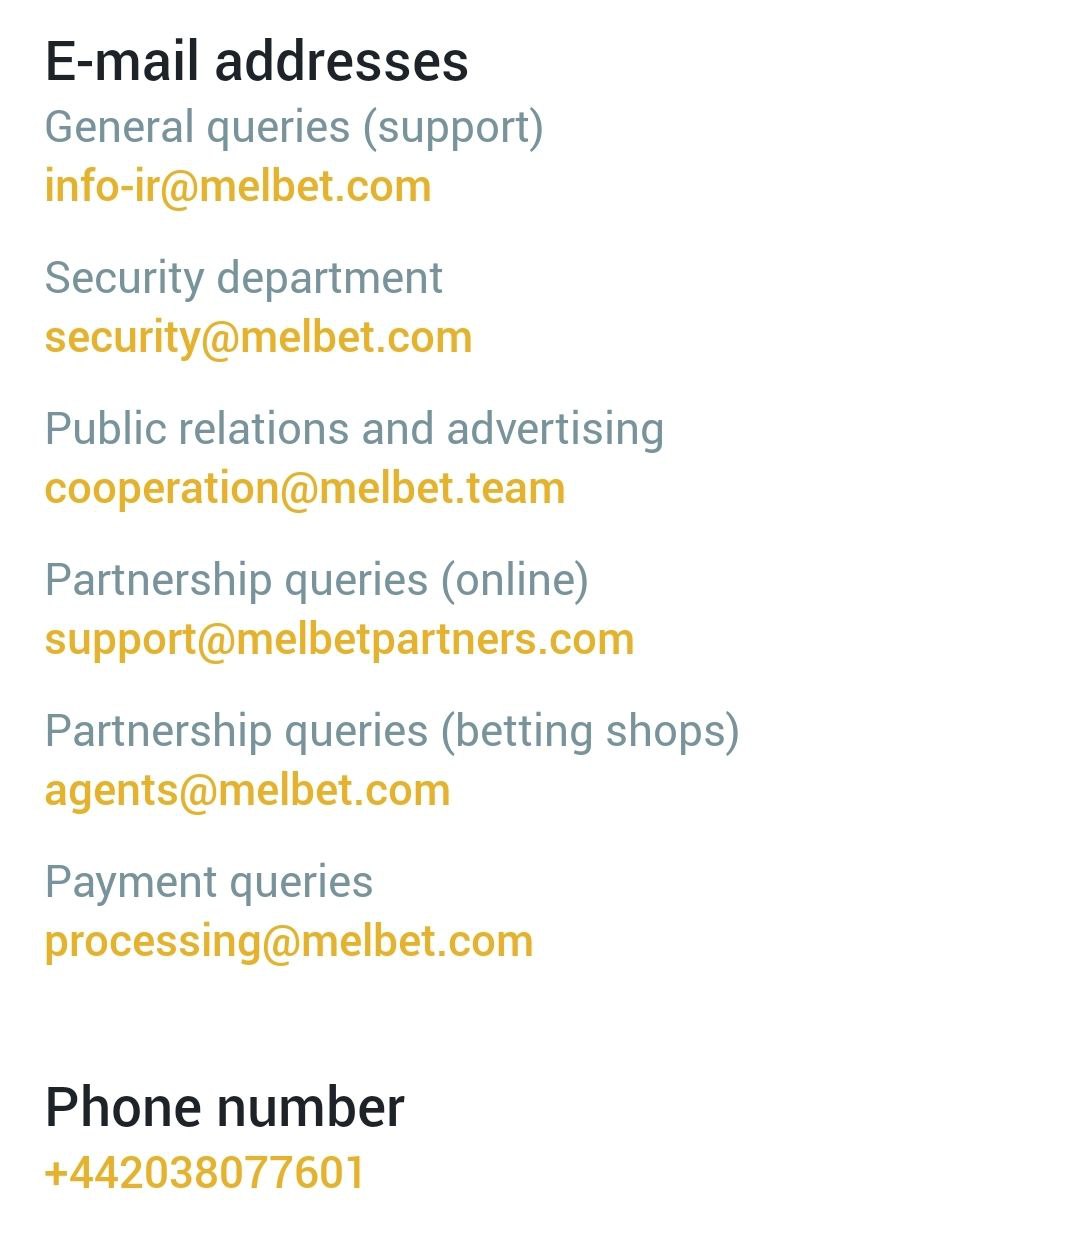Image resolution: width=1080 pixels, height=1242 pixels.
Task: Click "Partnership queries" above the melbetpartners email
Action: pyautogui.click(x=236, y=580)
